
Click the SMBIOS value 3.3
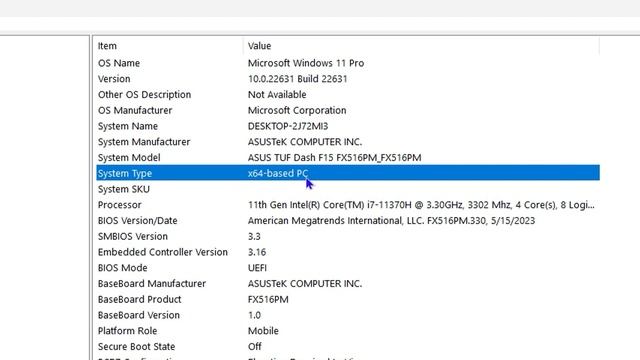click(254, 236)
